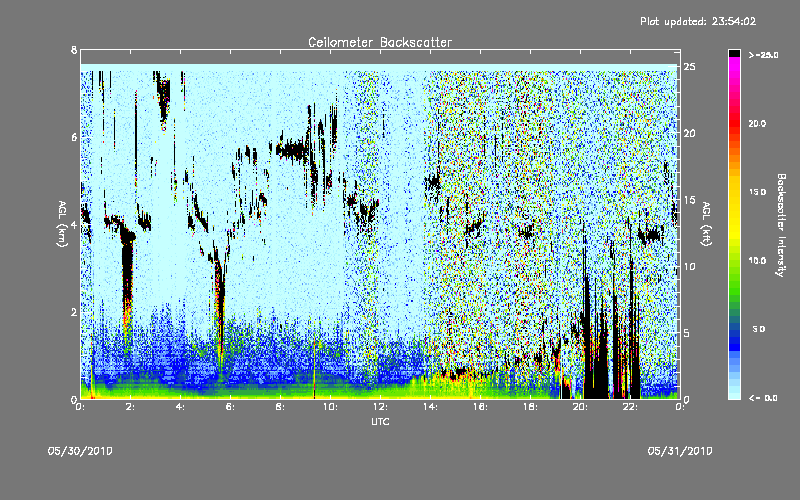Select the 'UTC' time axis label
The height and width of the screenshot is (500, 800).
point(380,421)
